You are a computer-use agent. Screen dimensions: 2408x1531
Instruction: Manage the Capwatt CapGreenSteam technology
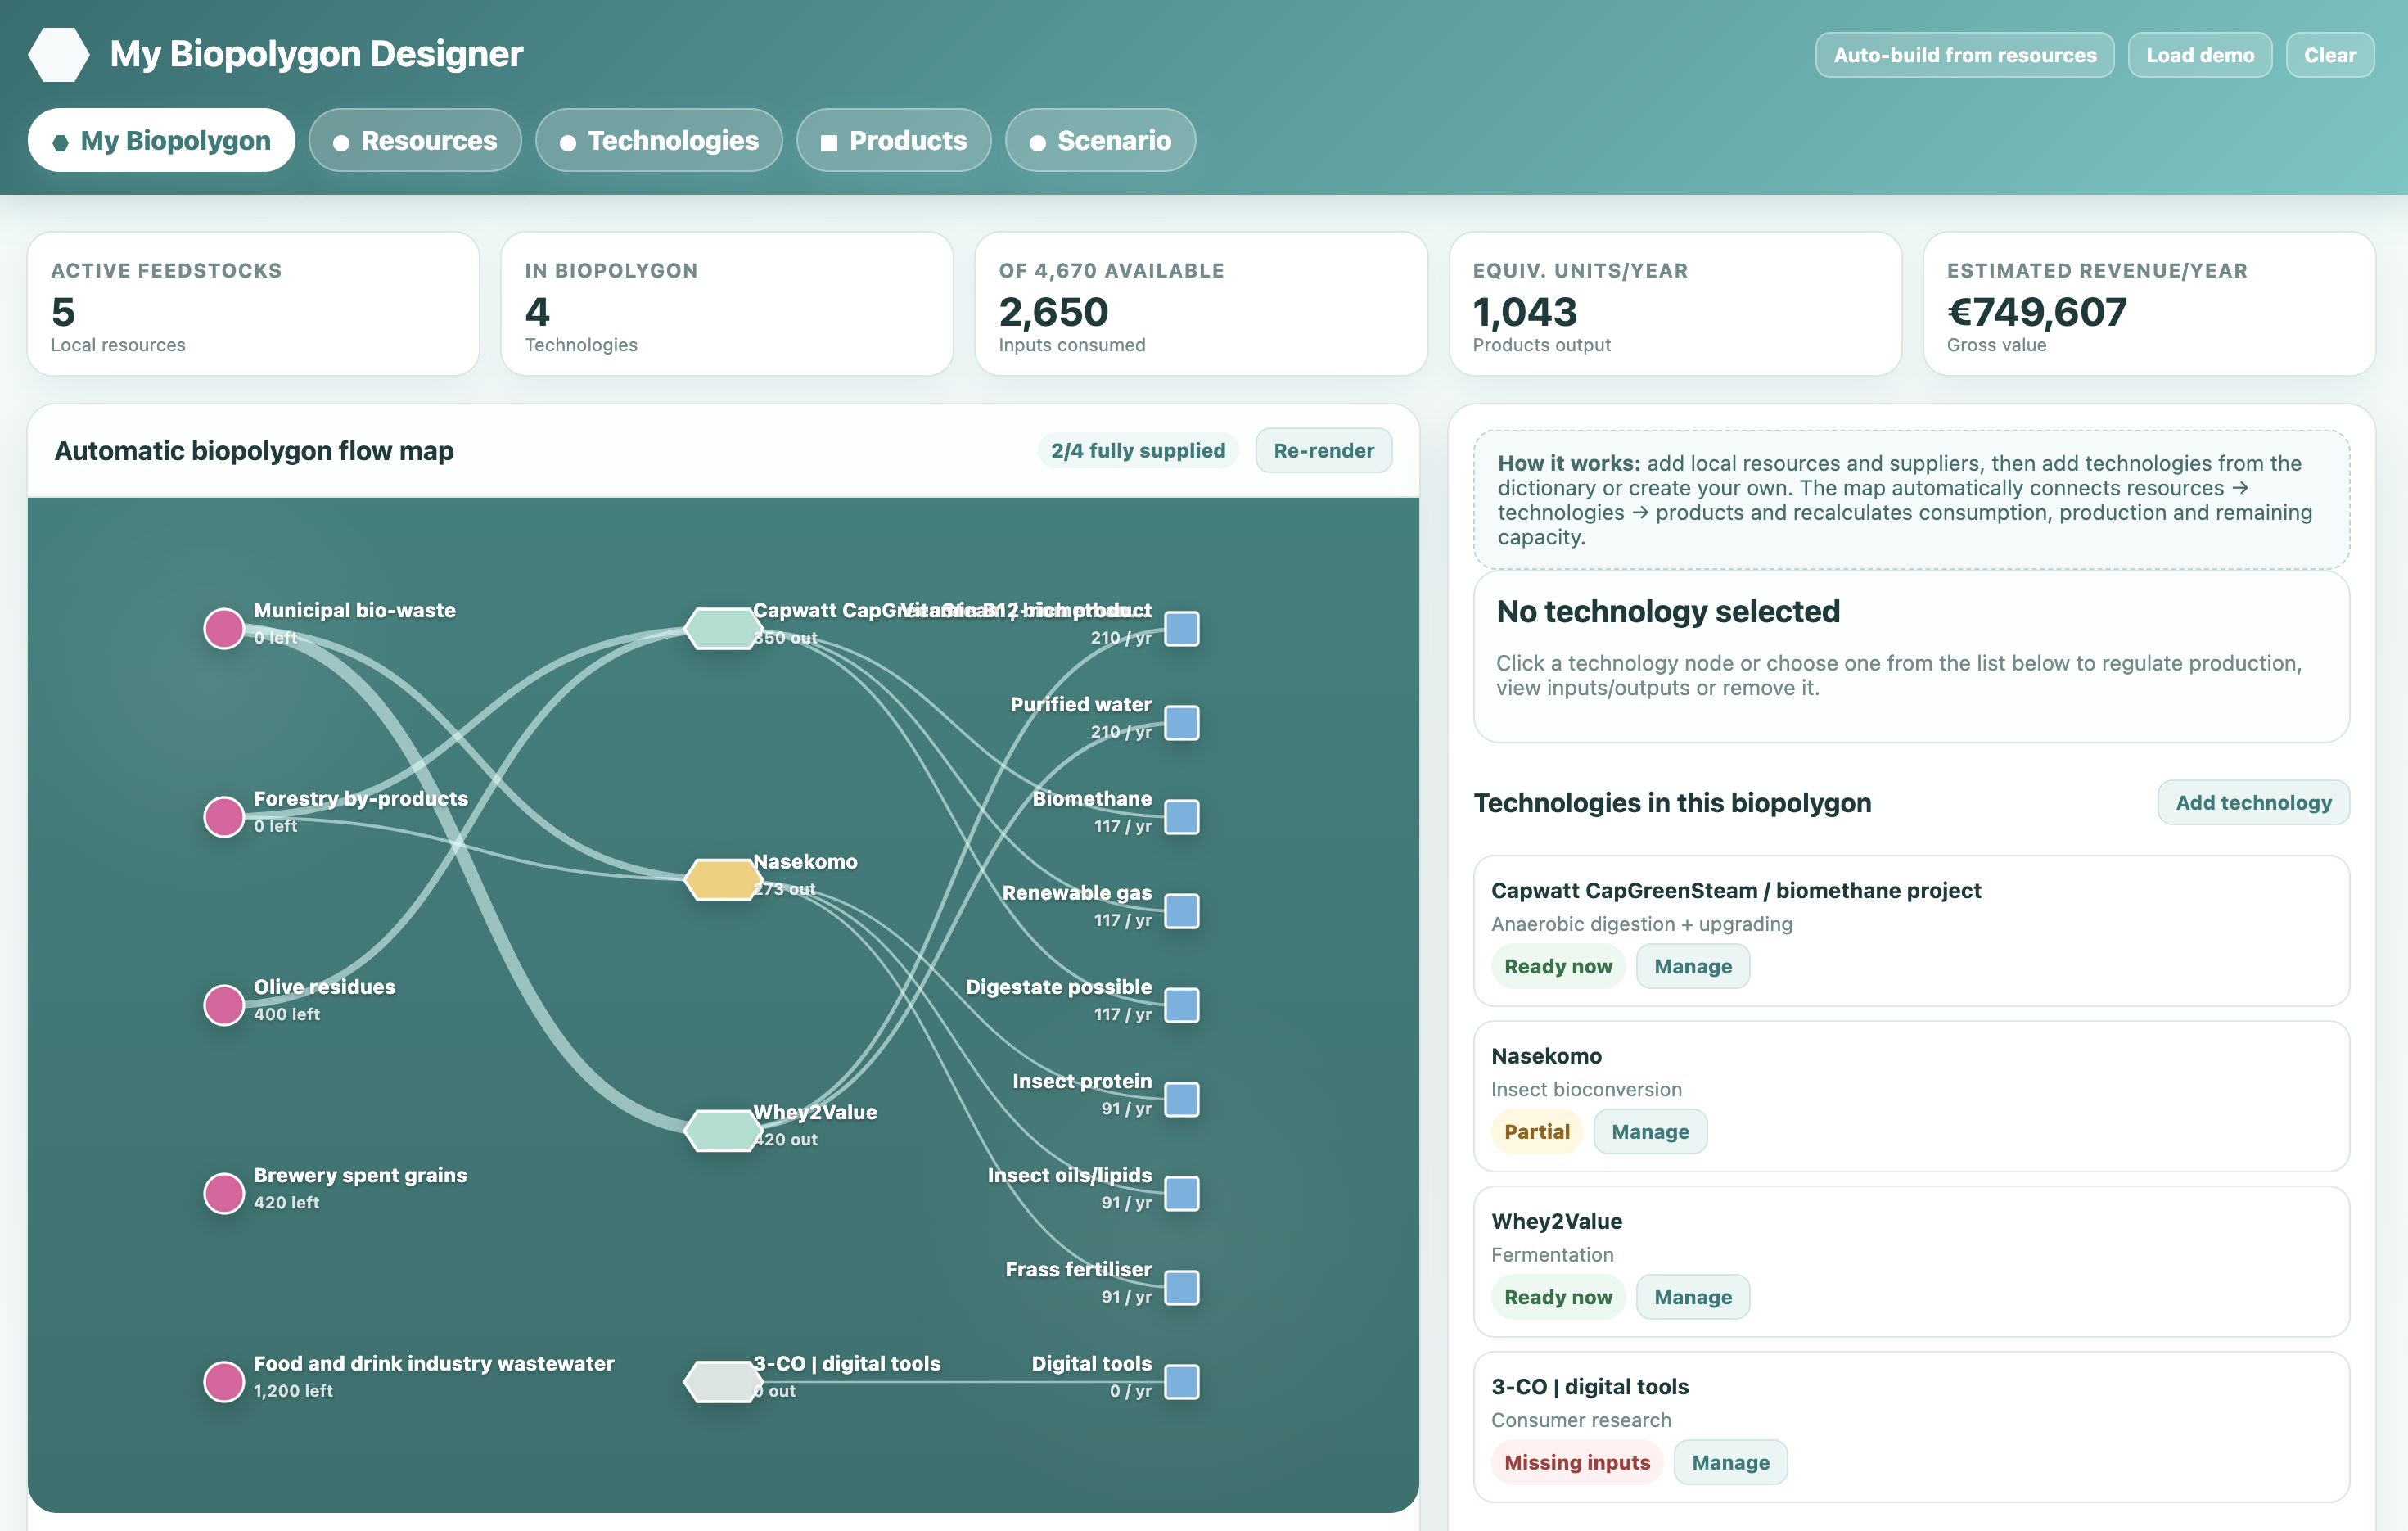(1692, 966)
